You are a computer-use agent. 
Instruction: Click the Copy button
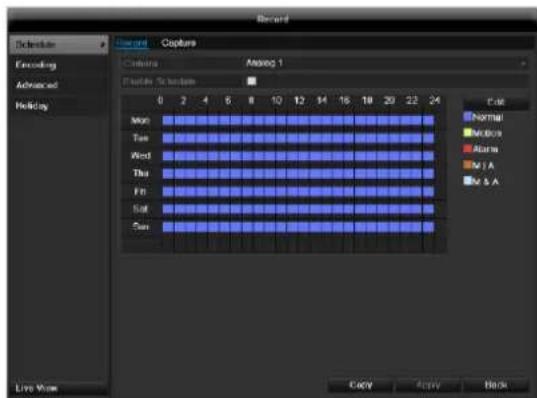click(360, 385)
